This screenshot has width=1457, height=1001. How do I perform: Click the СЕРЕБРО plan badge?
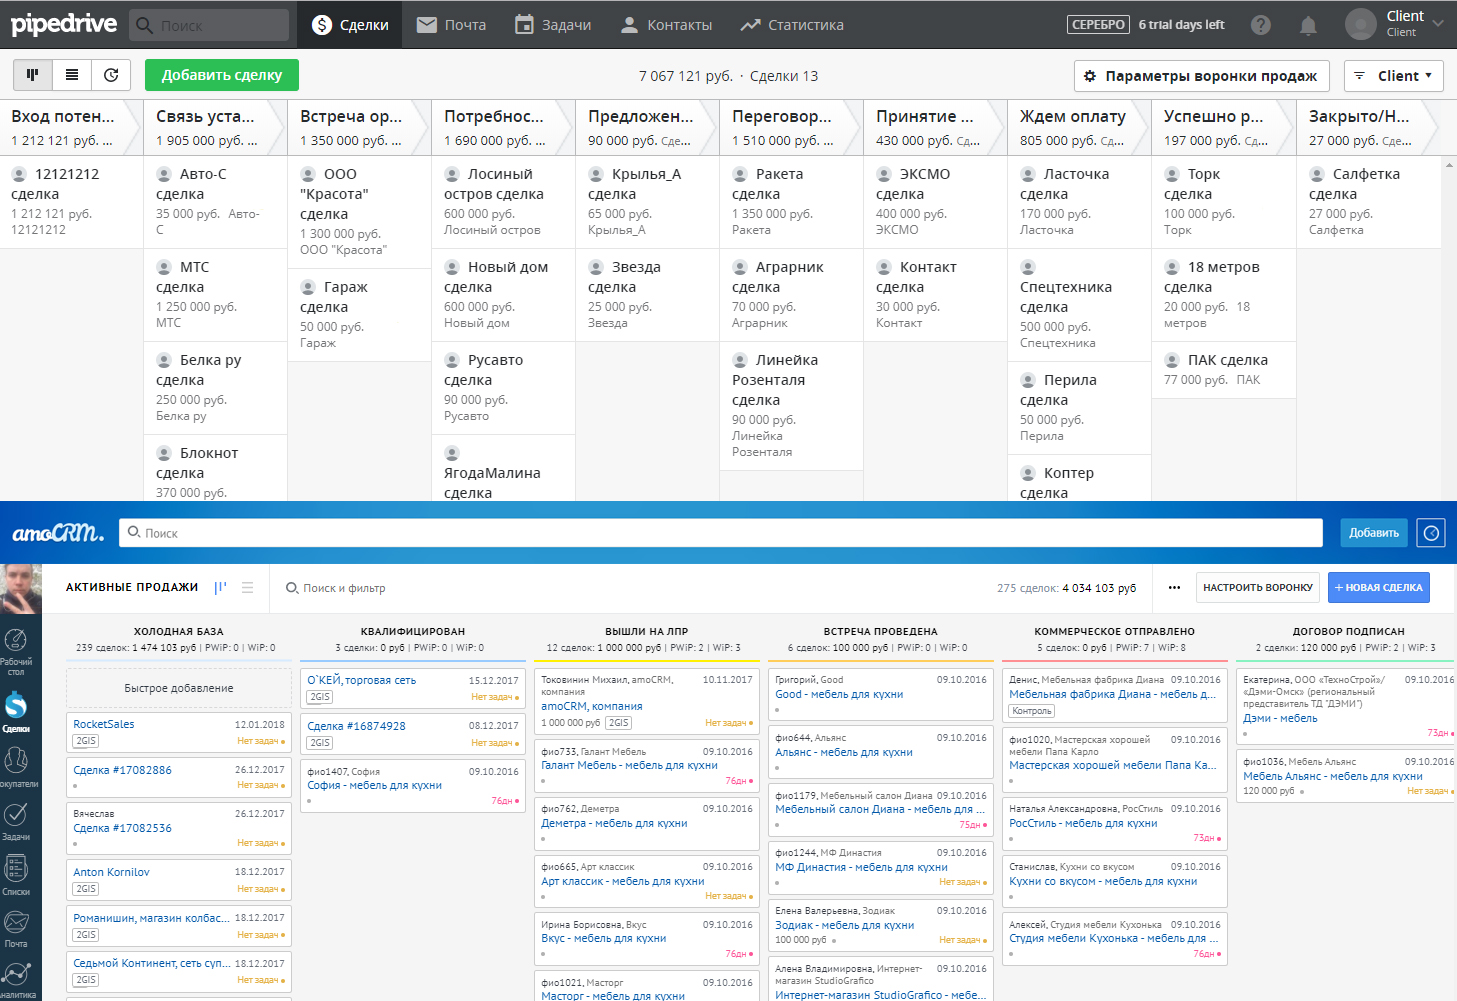pyautogui.click(x=1098, y=25)
